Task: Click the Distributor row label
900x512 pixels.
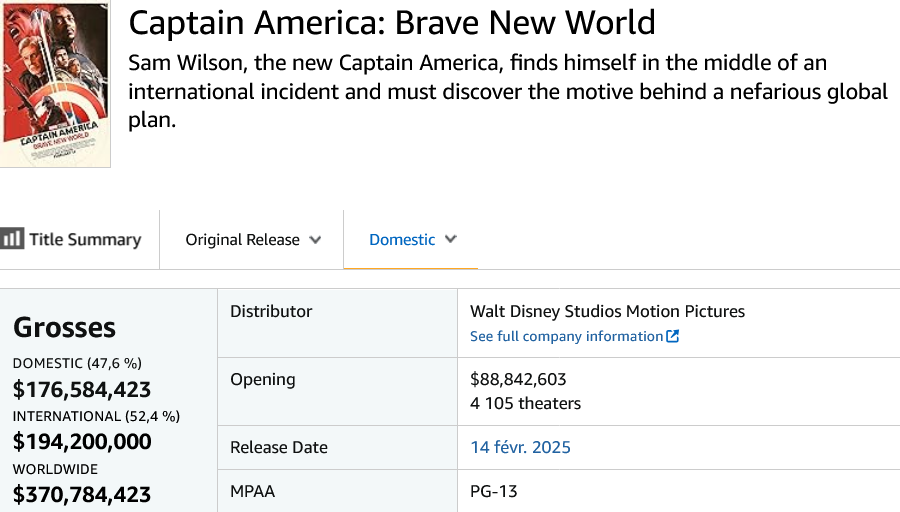Action: [x=271, y=311]
